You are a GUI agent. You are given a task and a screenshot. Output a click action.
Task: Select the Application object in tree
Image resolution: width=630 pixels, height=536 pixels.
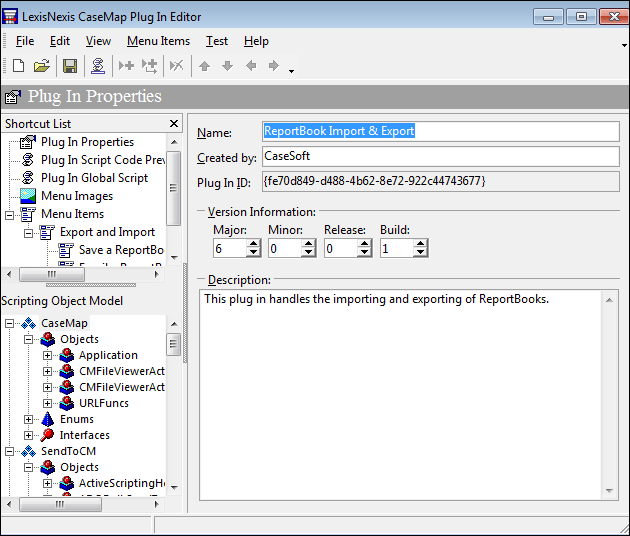pyautogui.click(x=108, y=355)
